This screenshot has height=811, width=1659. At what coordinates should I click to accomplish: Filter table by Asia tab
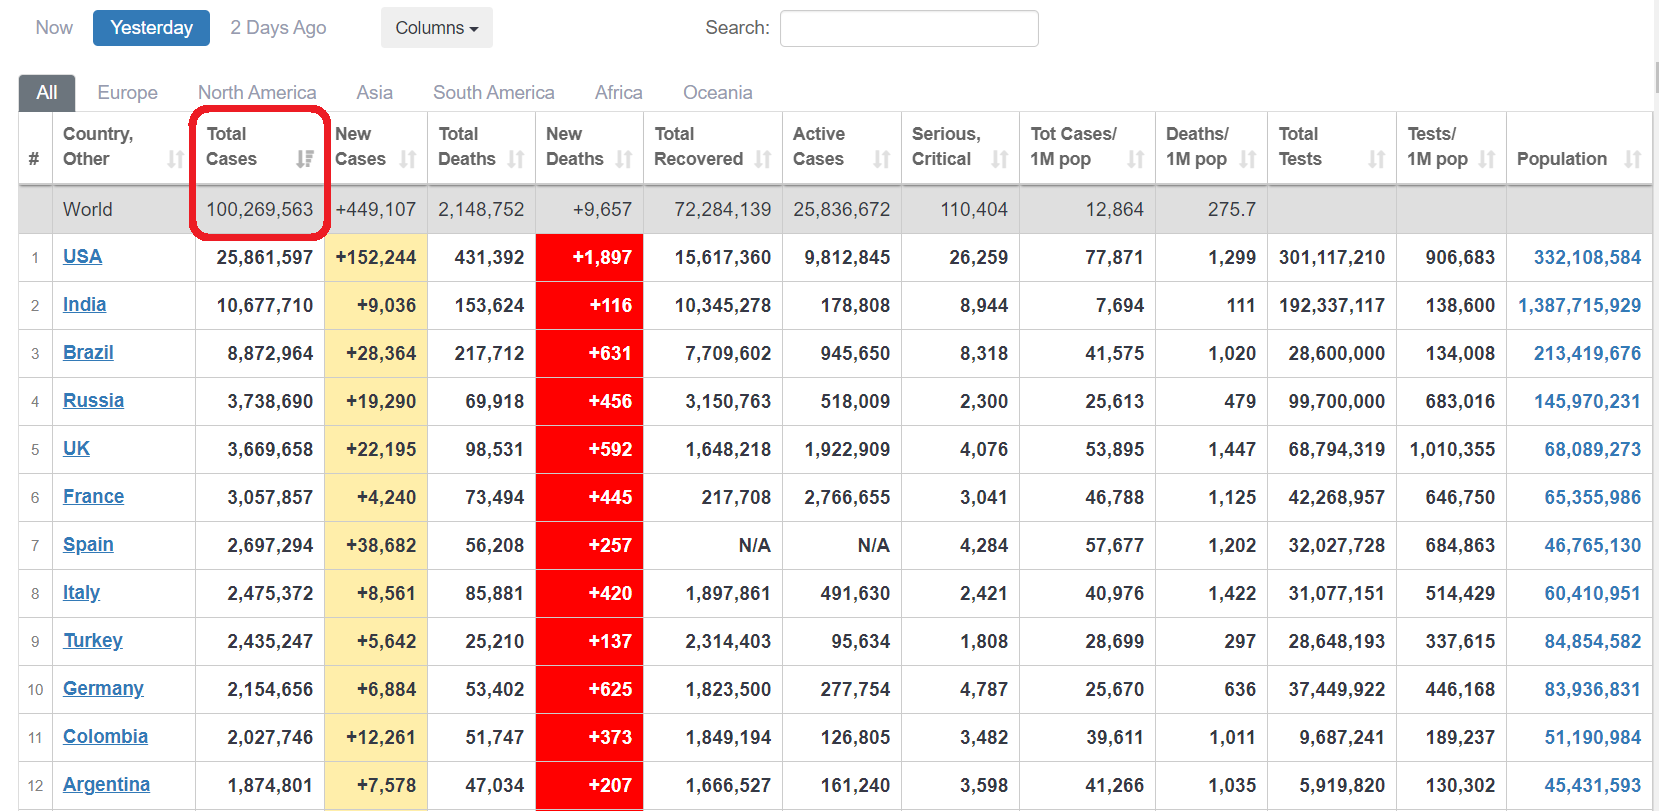[x=375, y=93]
